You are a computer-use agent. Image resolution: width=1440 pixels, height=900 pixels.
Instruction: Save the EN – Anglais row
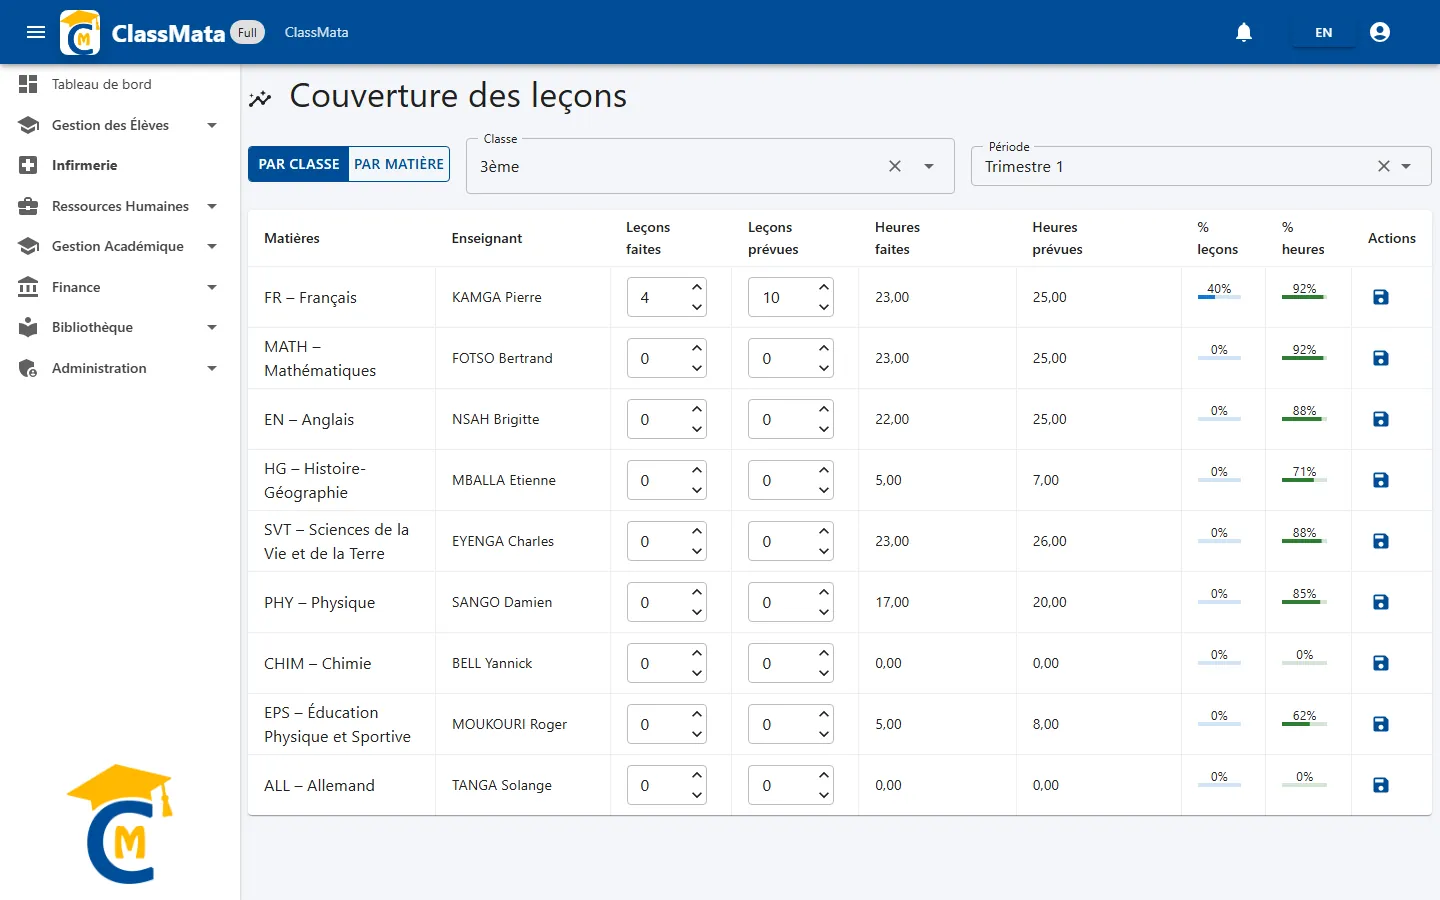click(1381, 419)
